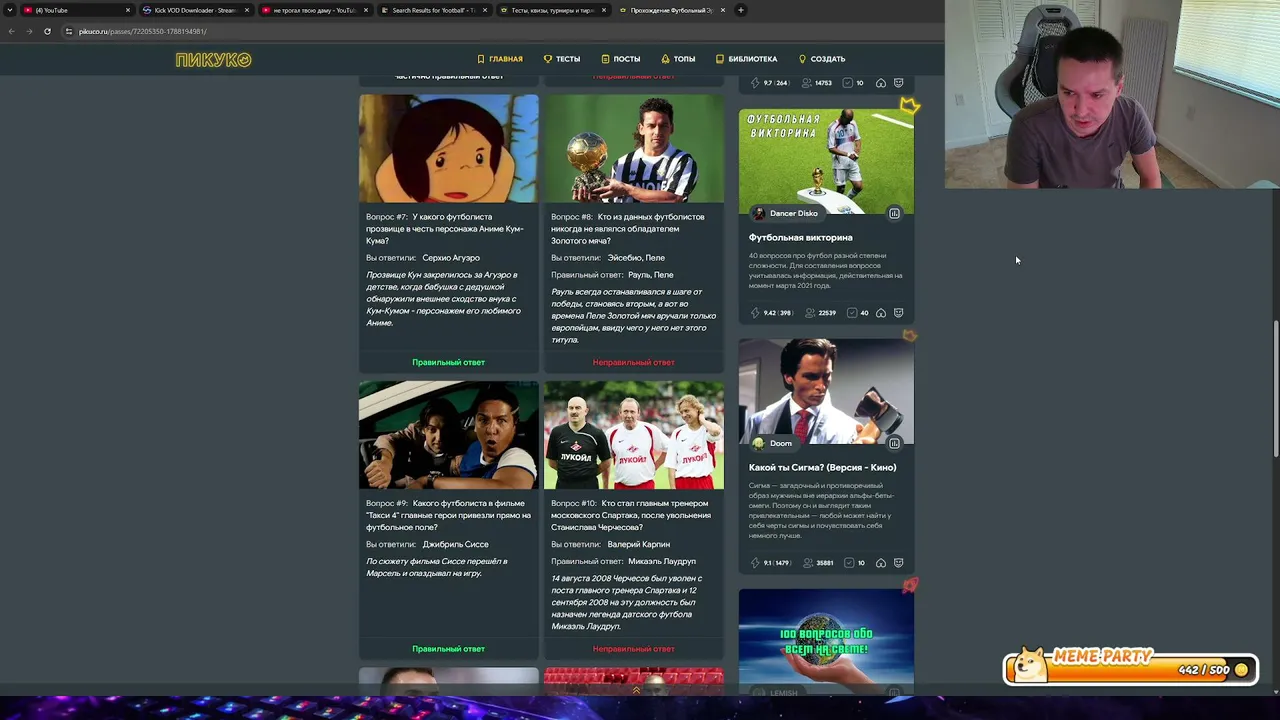Click the answer text 'Серхио Агуэро'
Viewport: 1280px width, 720px height.
451,258
